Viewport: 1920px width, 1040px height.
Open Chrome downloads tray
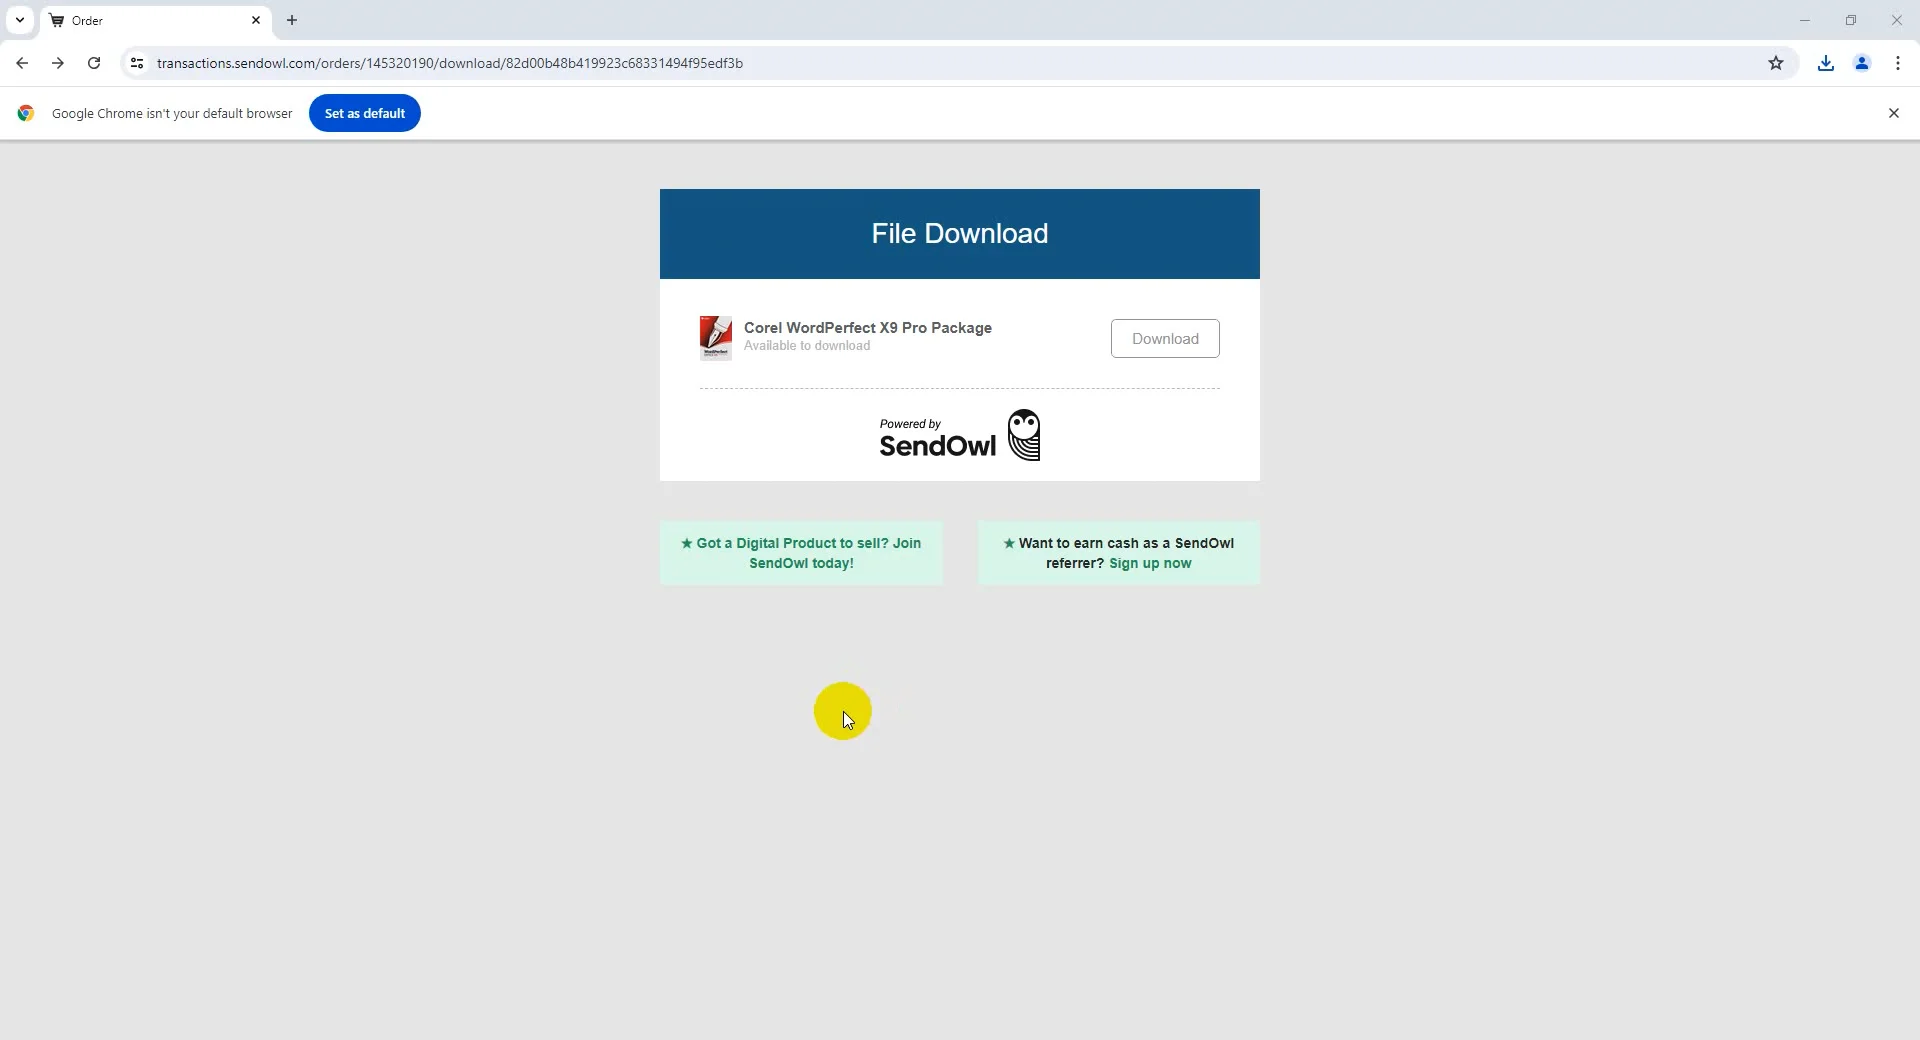click(1826, 63)
